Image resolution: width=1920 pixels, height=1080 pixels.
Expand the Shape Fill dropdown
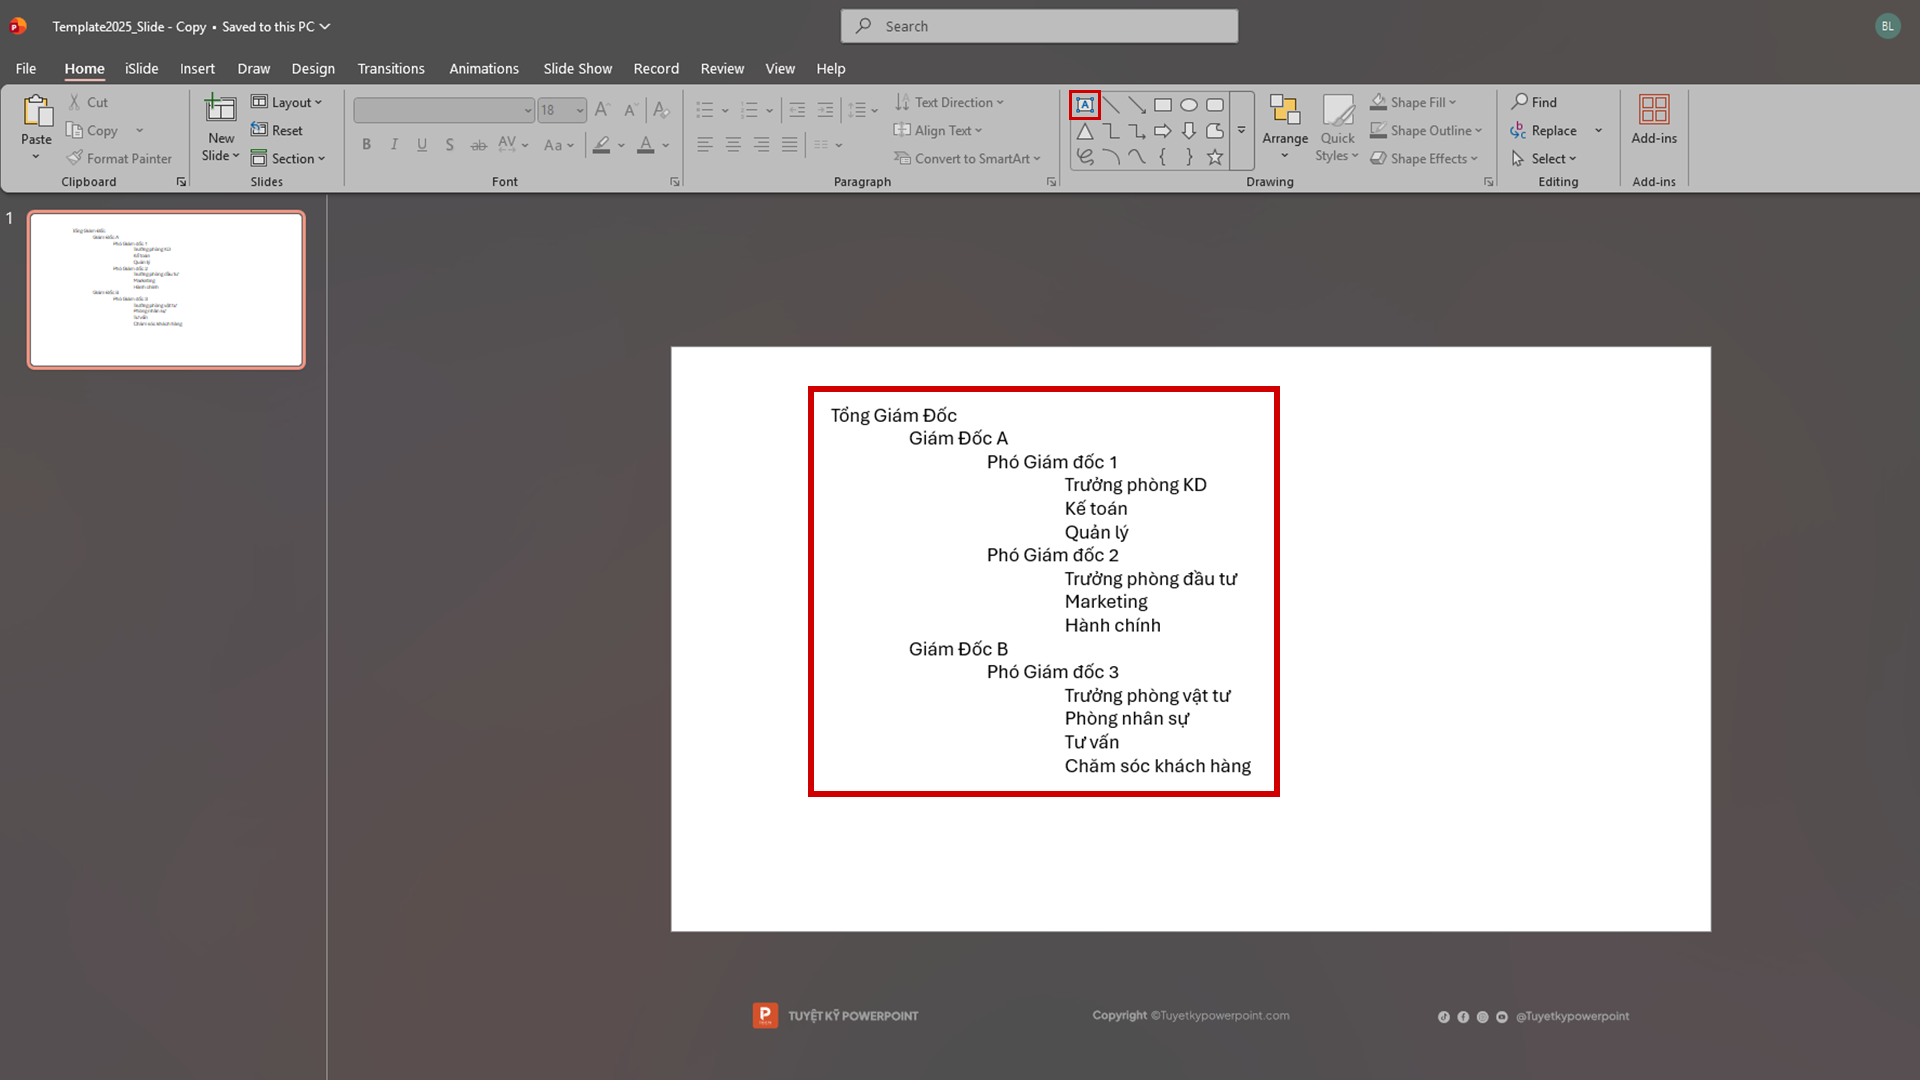pyautogui.click(x=1453, y=102)
